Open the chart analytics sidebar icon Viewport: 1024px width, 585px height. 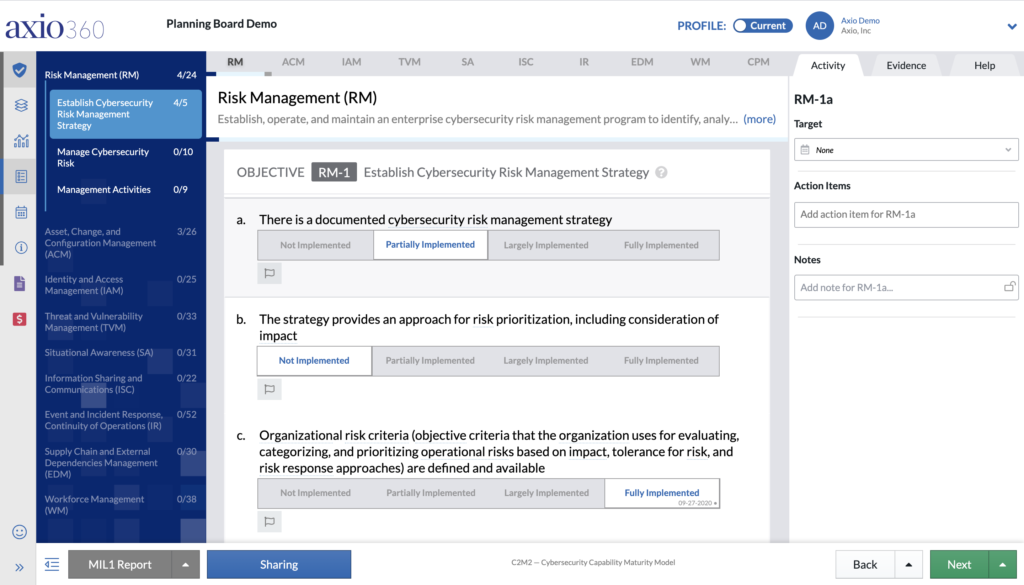tap(20, 141)
